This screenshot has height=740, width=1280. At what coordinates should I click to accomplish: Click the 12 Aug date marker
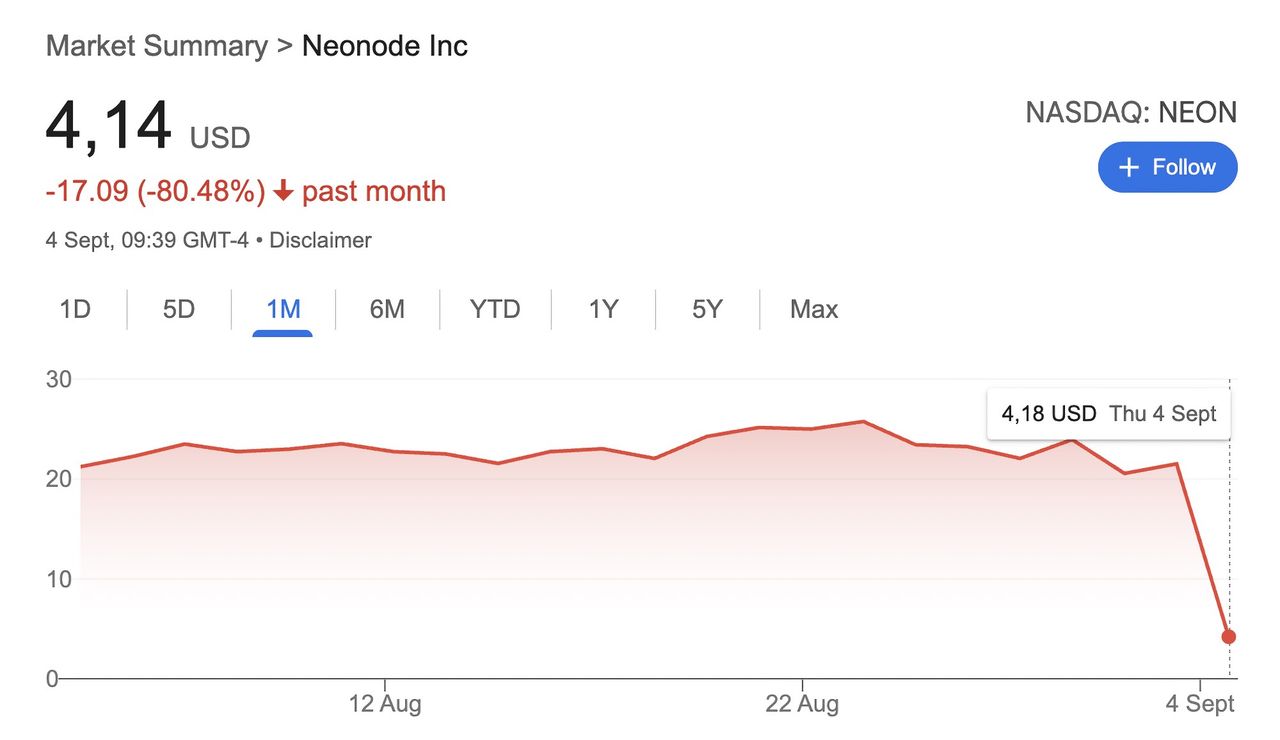(385, 704)
